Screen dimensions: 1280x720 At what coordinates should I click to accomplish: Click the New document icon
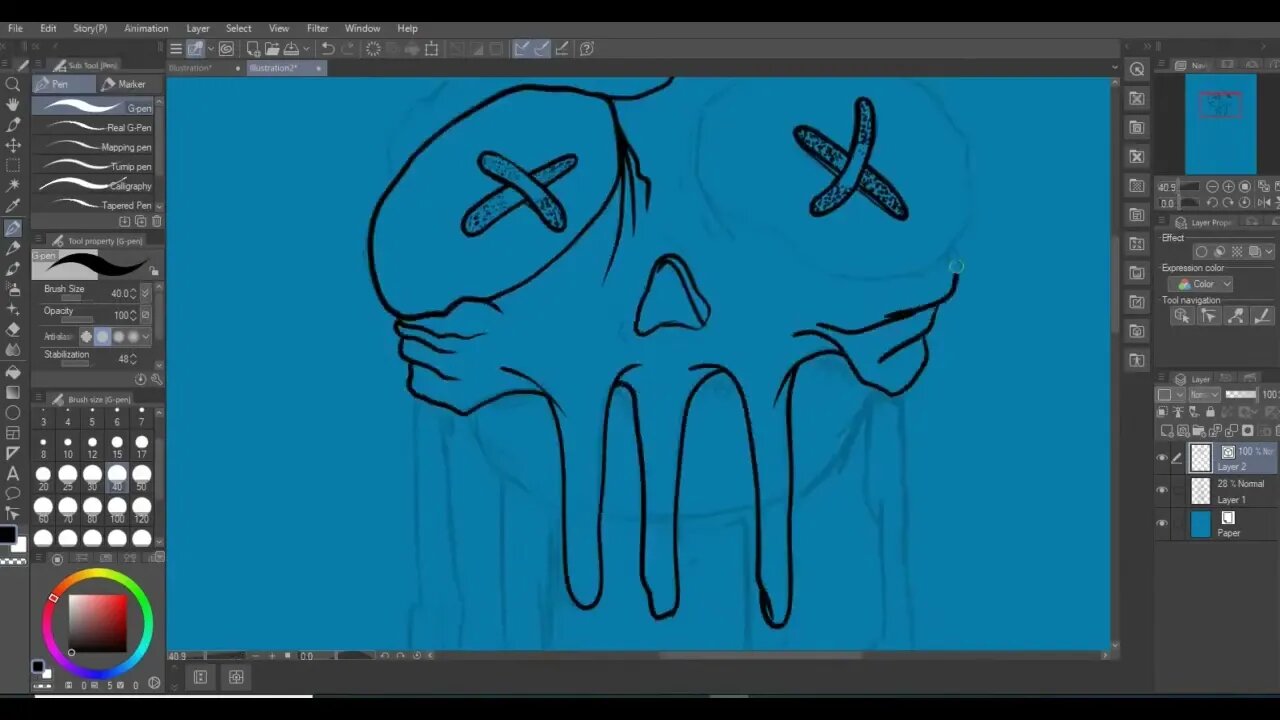tap(253, 48)
